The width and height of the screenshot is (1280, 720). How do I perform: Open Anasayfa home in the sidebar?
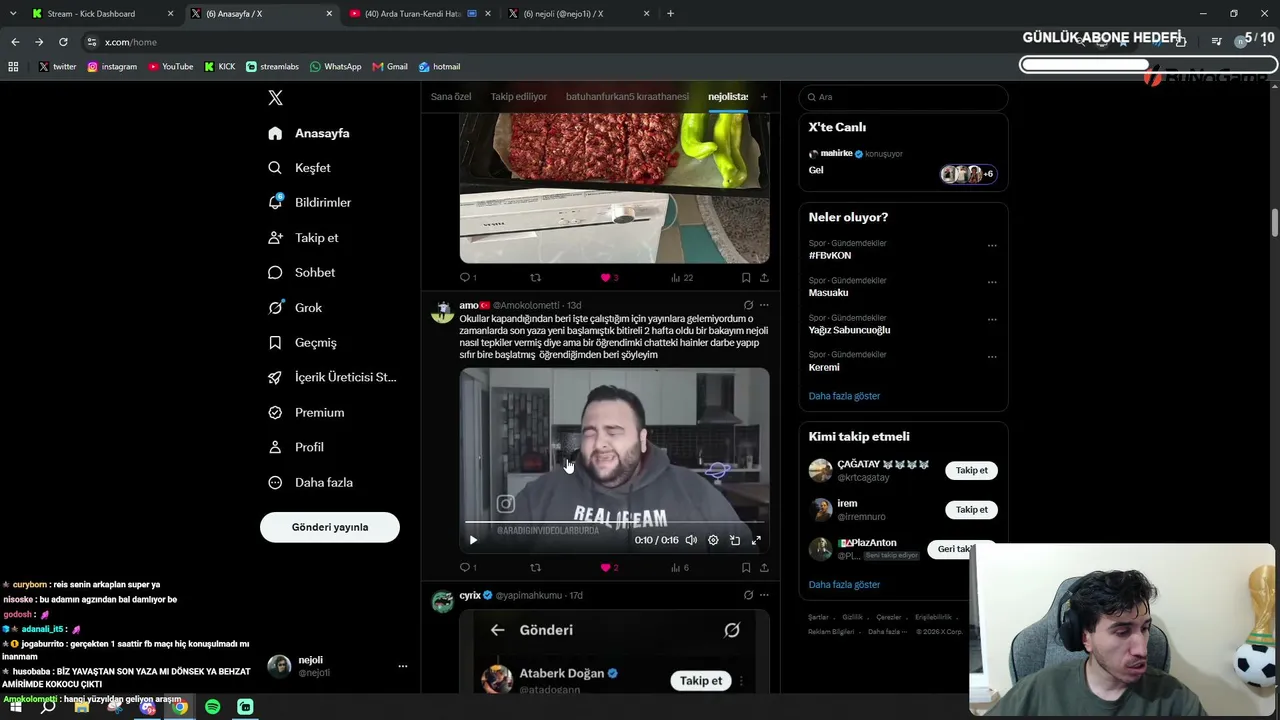(x=309, y=133)
